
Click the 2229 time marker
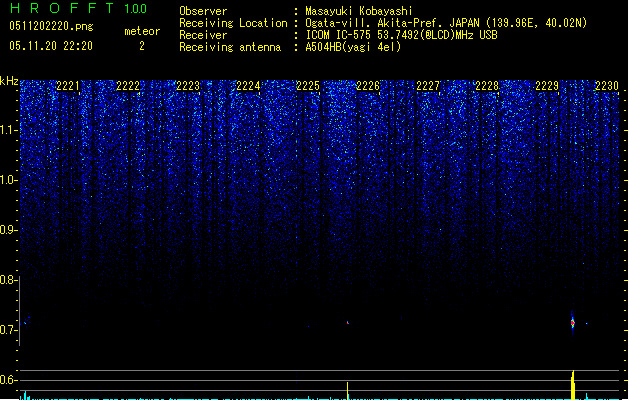pyautogui.click(x=547, y=86)
